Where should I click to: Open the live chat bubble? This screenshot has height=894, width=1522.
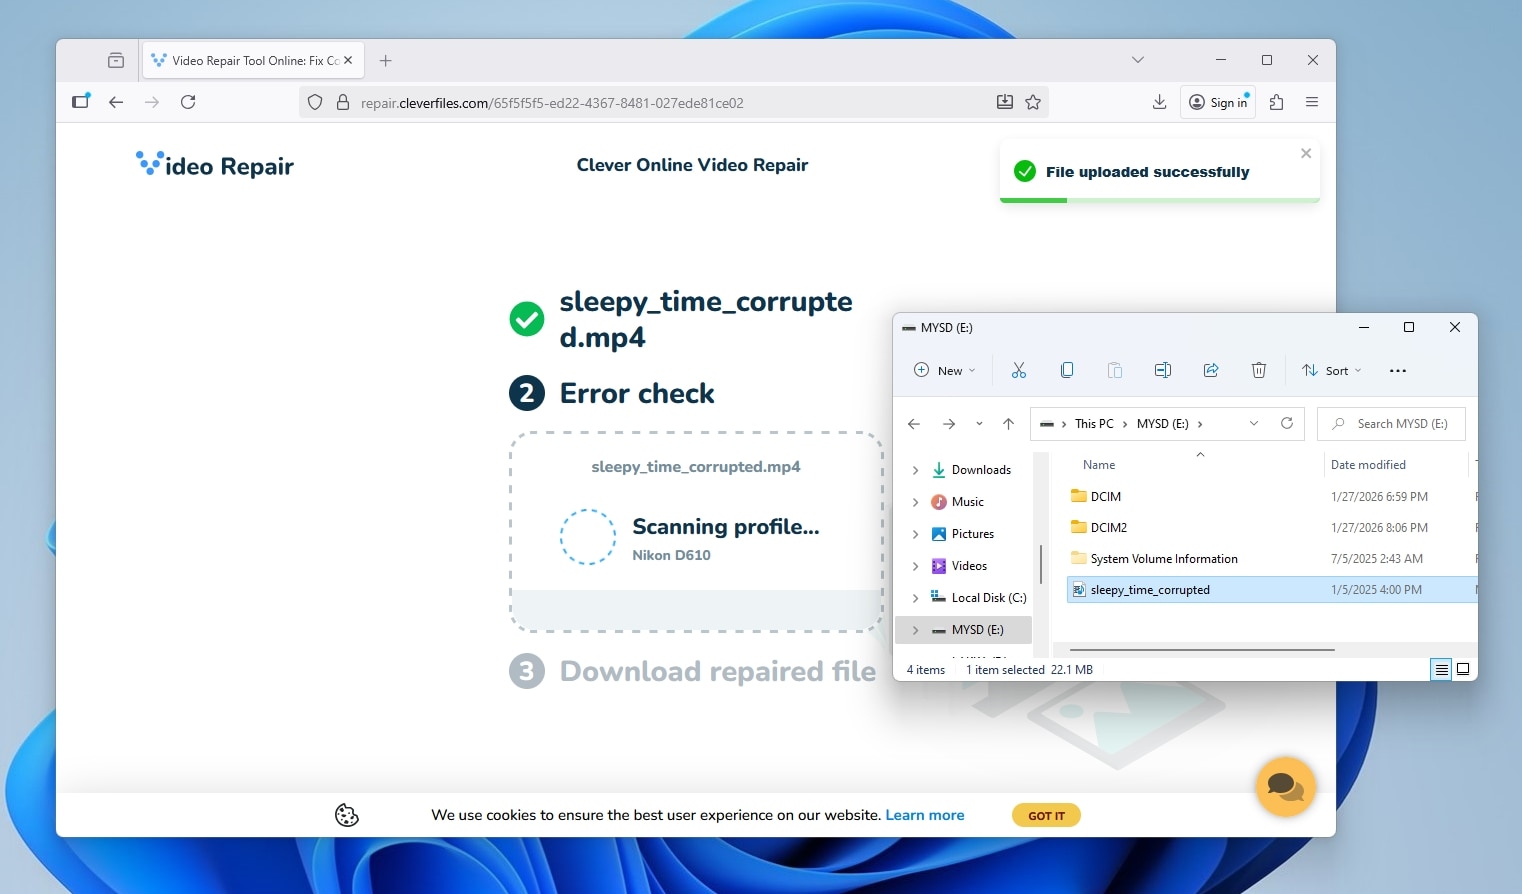[x=1285, y=787]
